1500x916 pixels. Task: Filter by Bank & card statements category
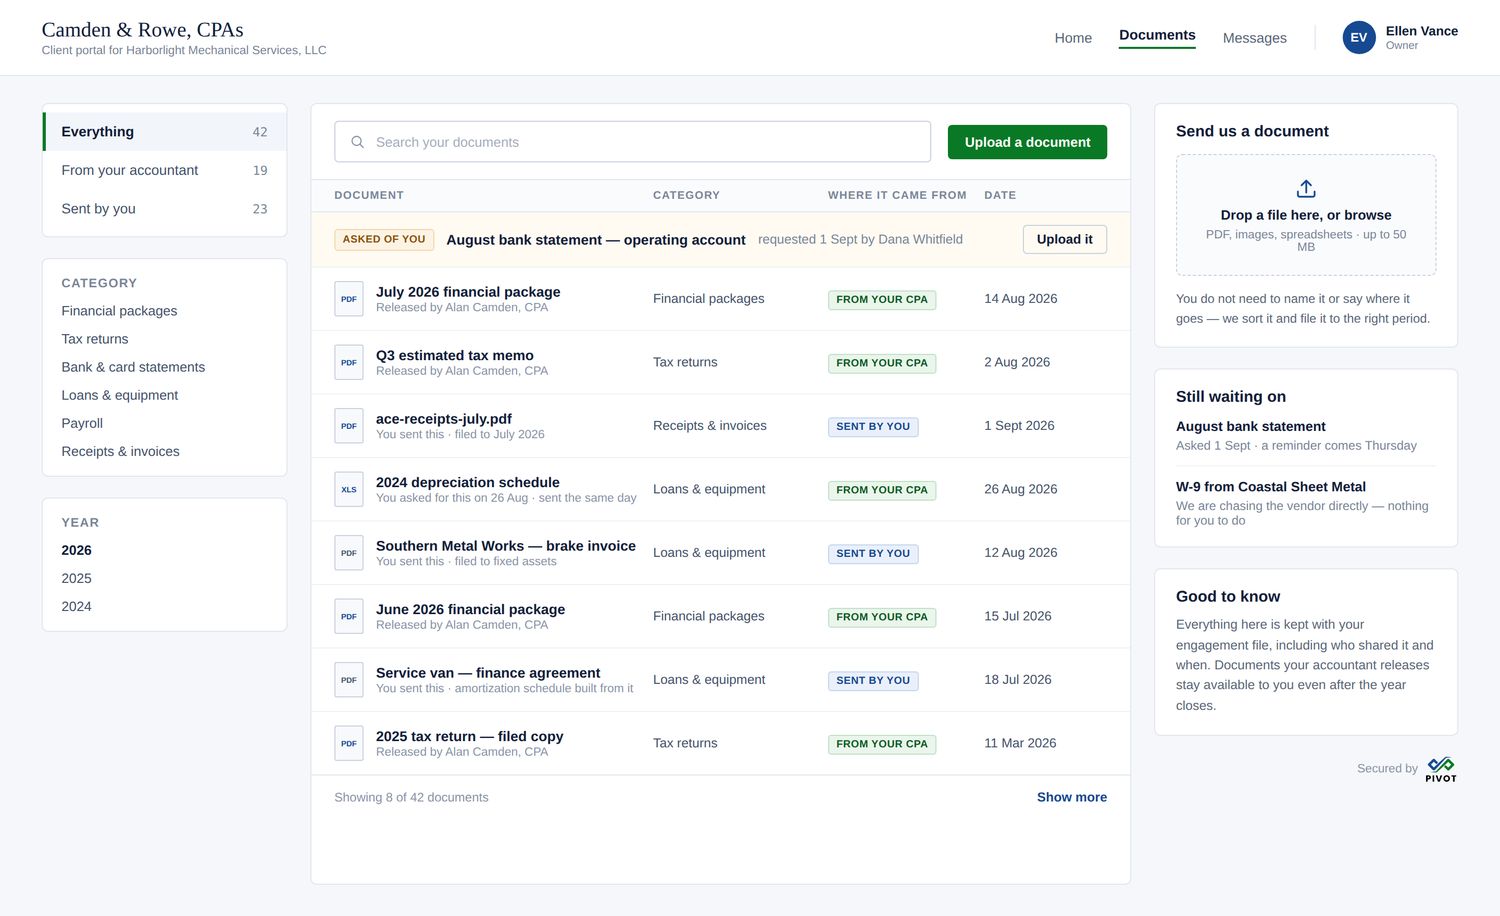(x=133, y=367)
